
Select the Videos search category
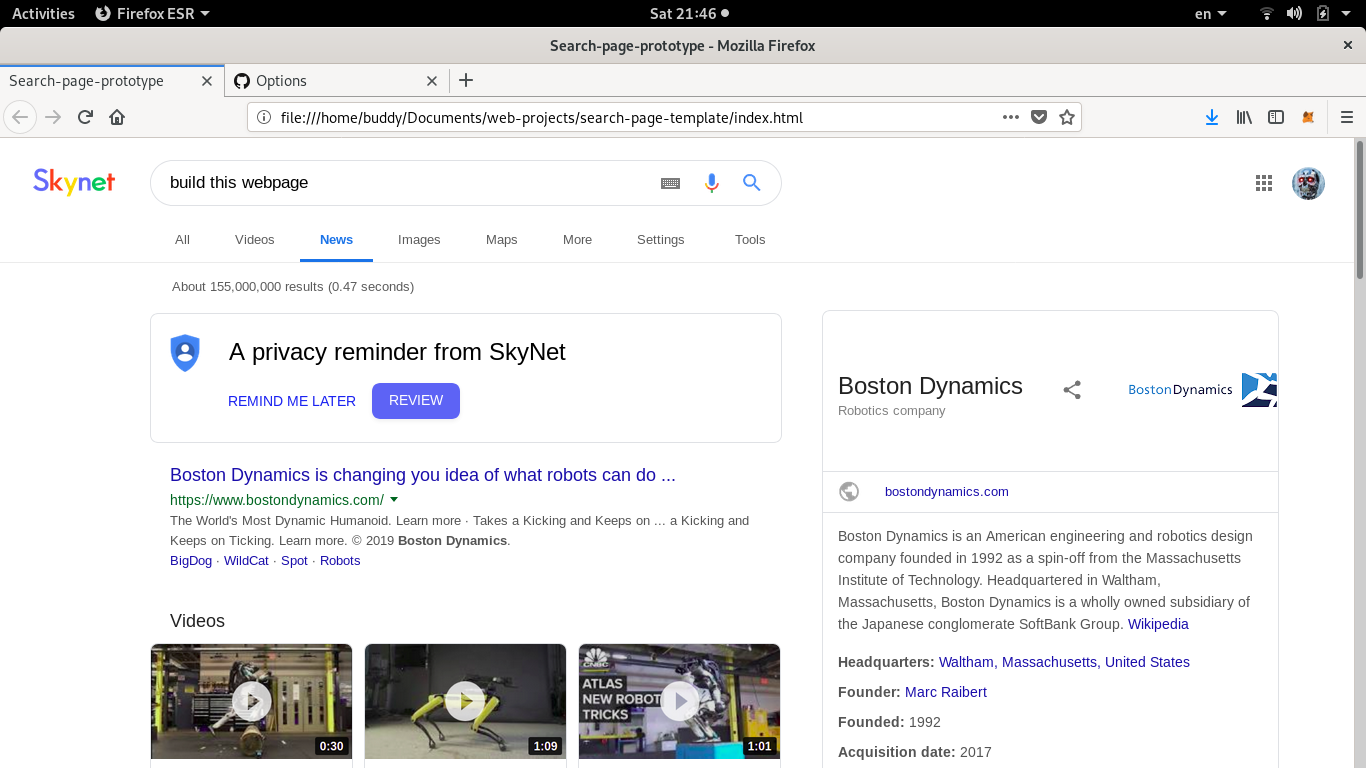coord(254,240)
